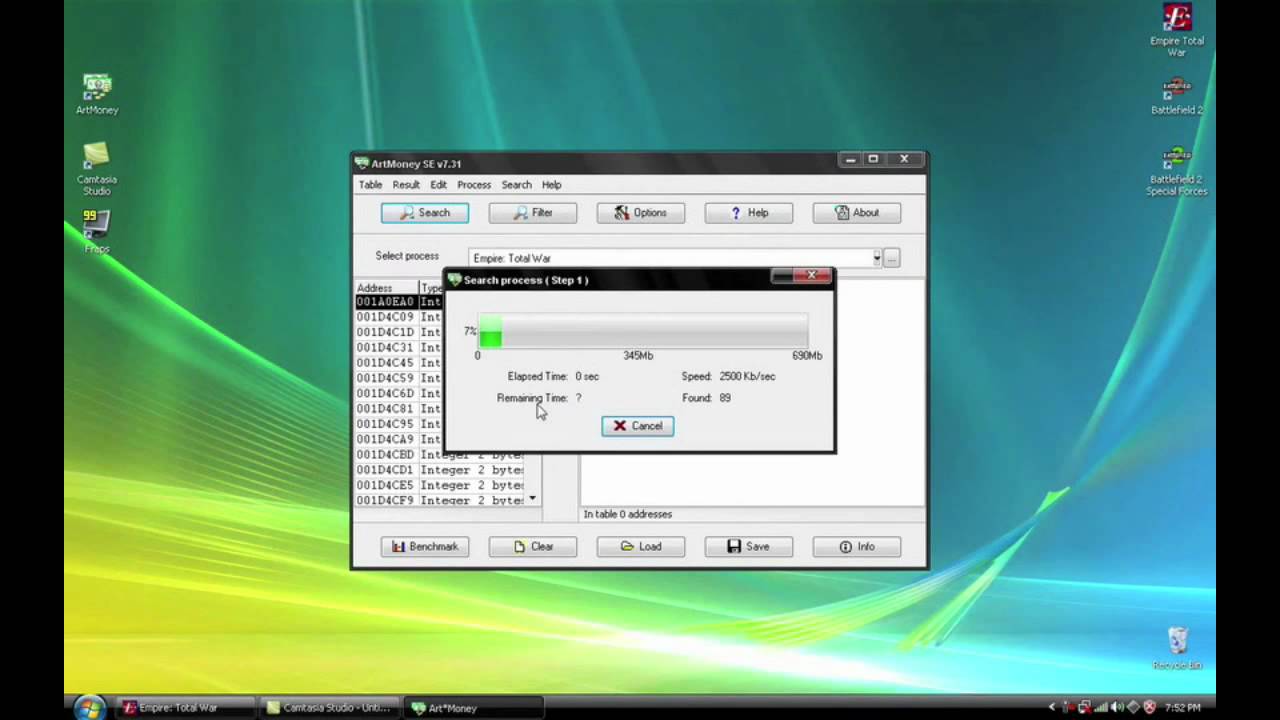Click the taskbar clock showing 7:52 PM
Image resolution: width=1280 pixels, height=720 pixels.
pos(1182,707)
